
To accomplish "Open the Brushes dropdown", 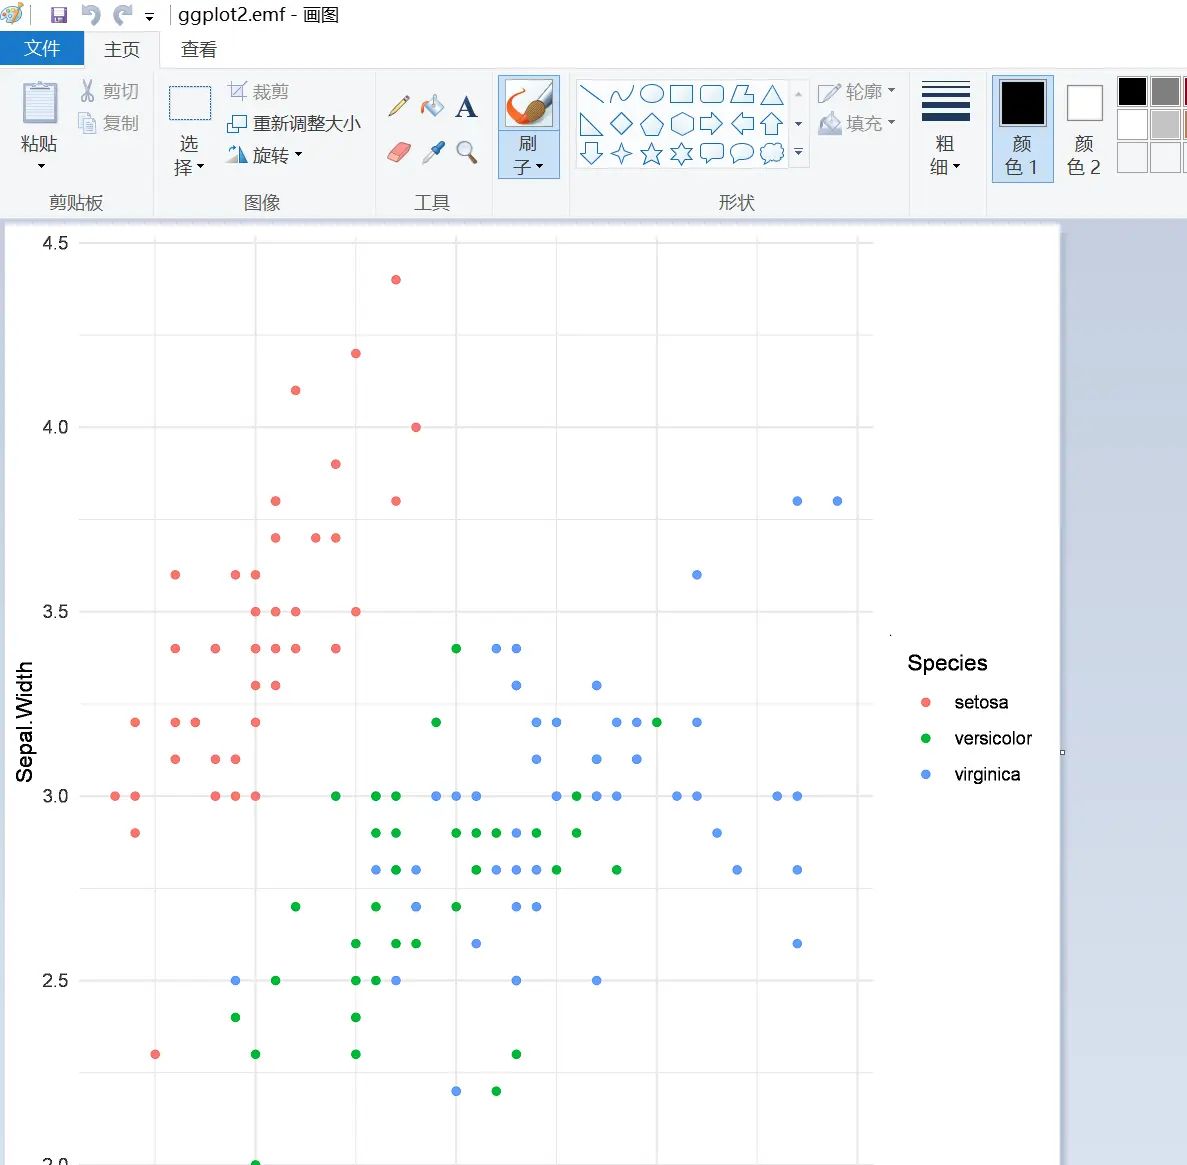I will (528, 156).
